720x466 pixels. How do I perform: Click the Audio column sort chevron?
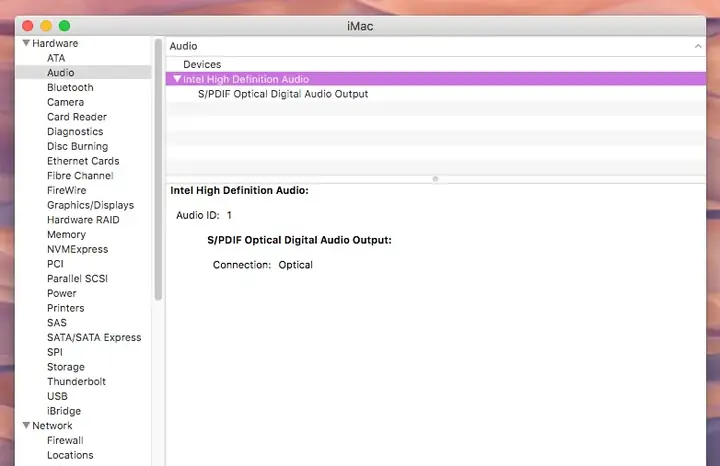[698, 46]
